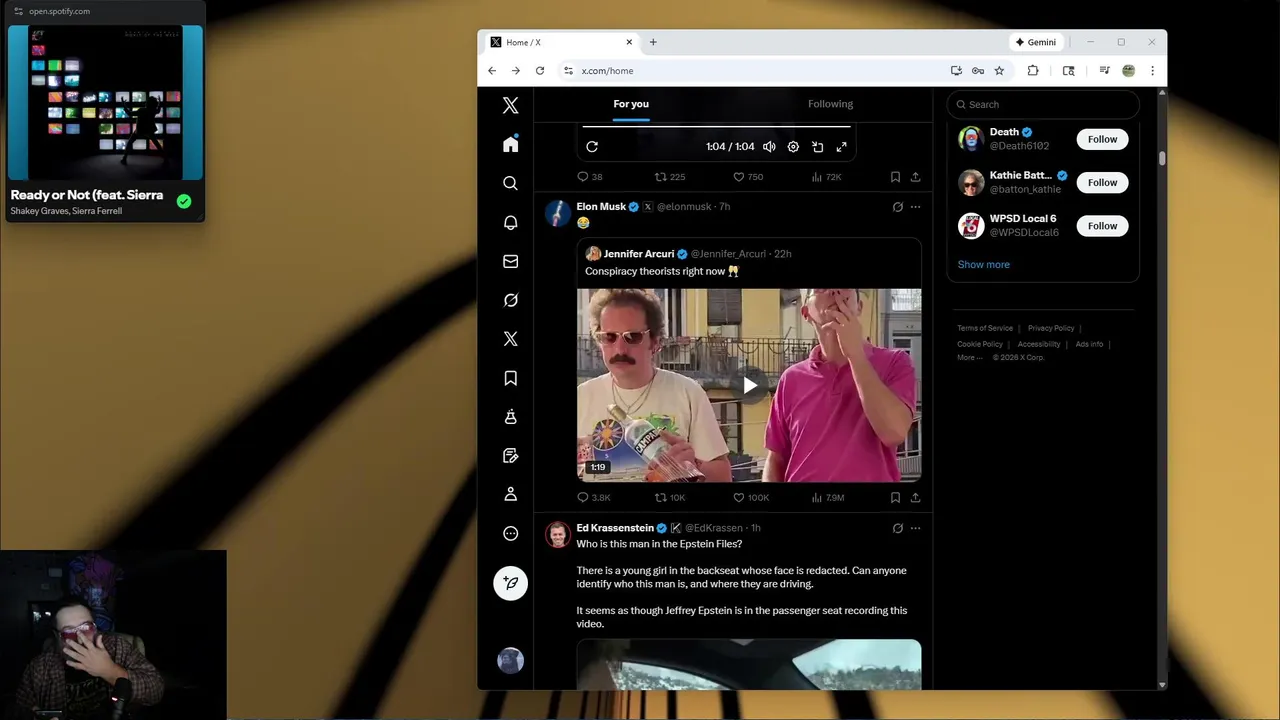Viewport: 1280px width, 720px height.
Task: Open Grok actions on Ed Krassenstein post
Action: [x=897, y=528]
